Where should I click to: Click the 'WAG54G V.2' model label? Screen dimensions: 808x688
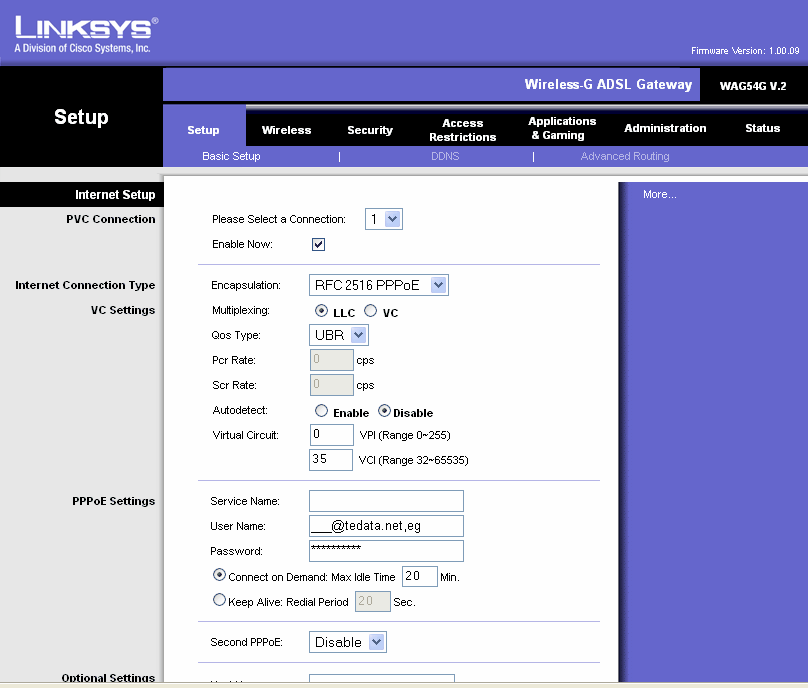tap(753, 86)
